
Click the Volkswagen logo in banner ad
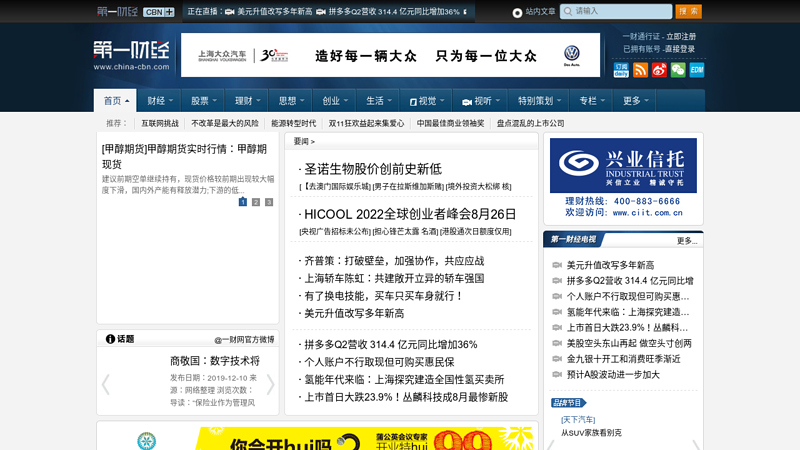[572, 55]
